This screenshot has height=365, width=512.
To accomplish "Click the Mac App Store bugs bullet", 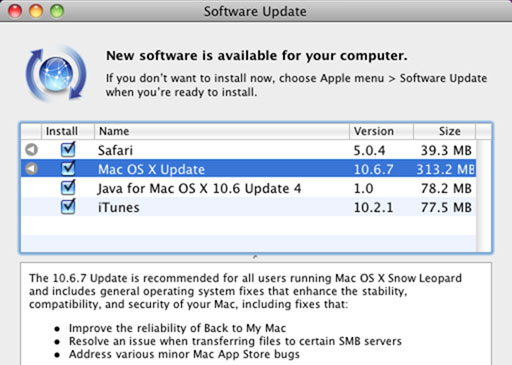I will [184, 354].
